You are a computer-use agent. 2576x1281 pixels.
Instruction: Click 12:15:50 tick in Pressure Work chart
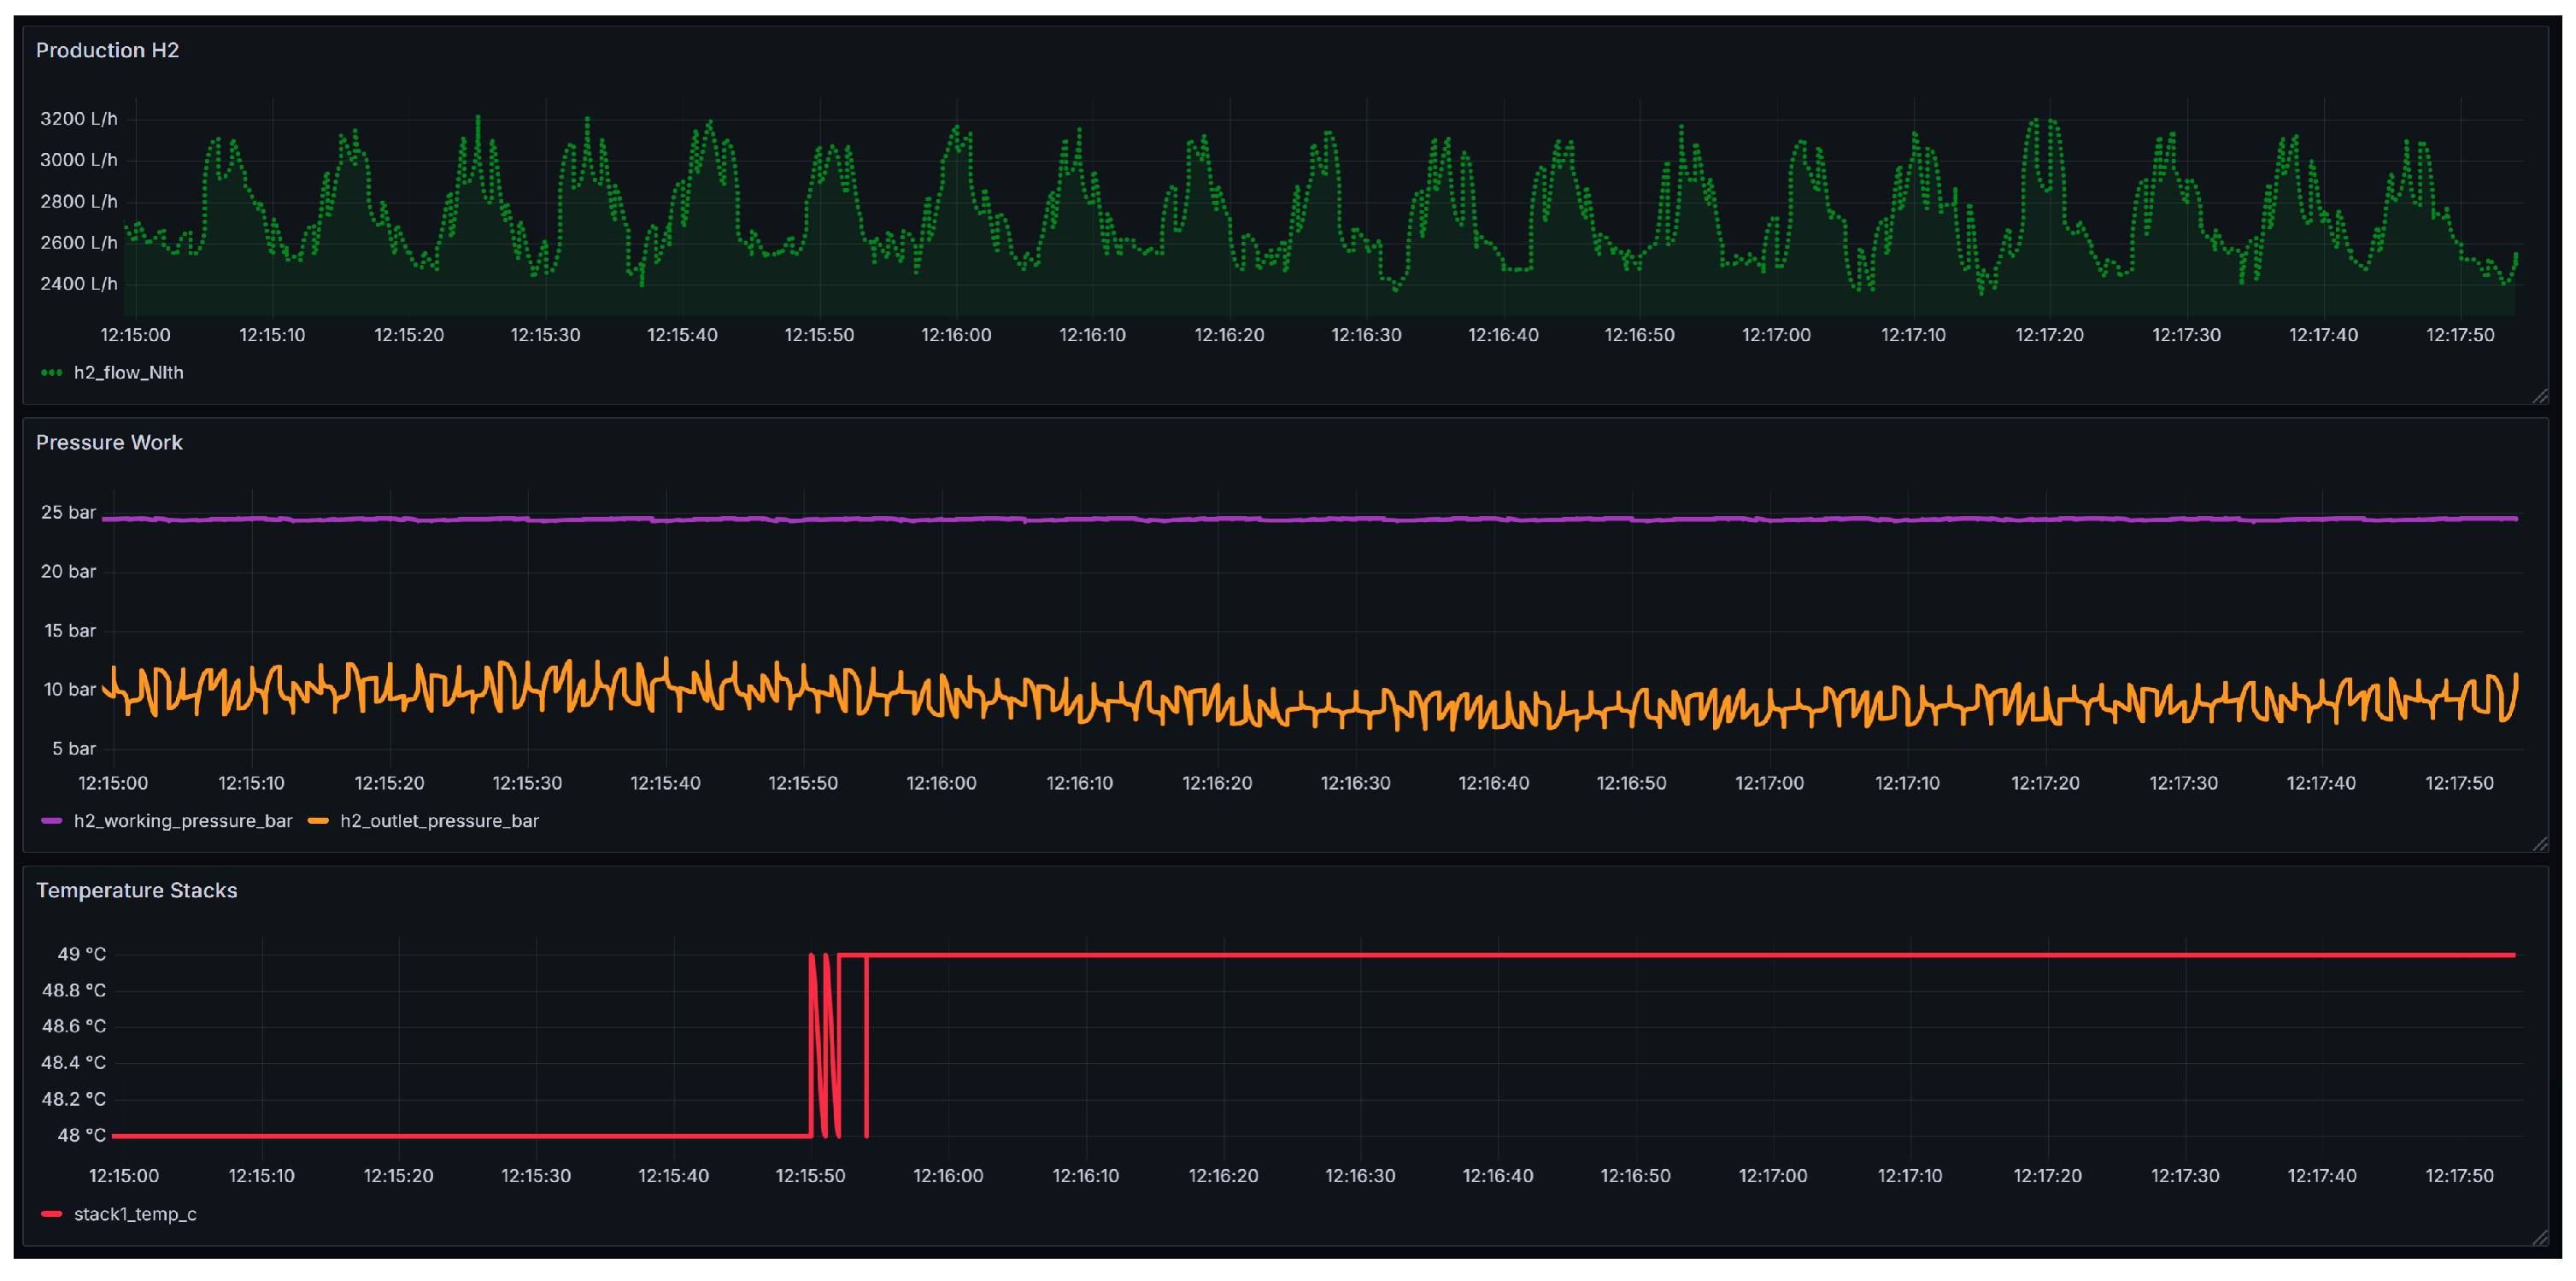pyautogui.click(x=803, y=783)
